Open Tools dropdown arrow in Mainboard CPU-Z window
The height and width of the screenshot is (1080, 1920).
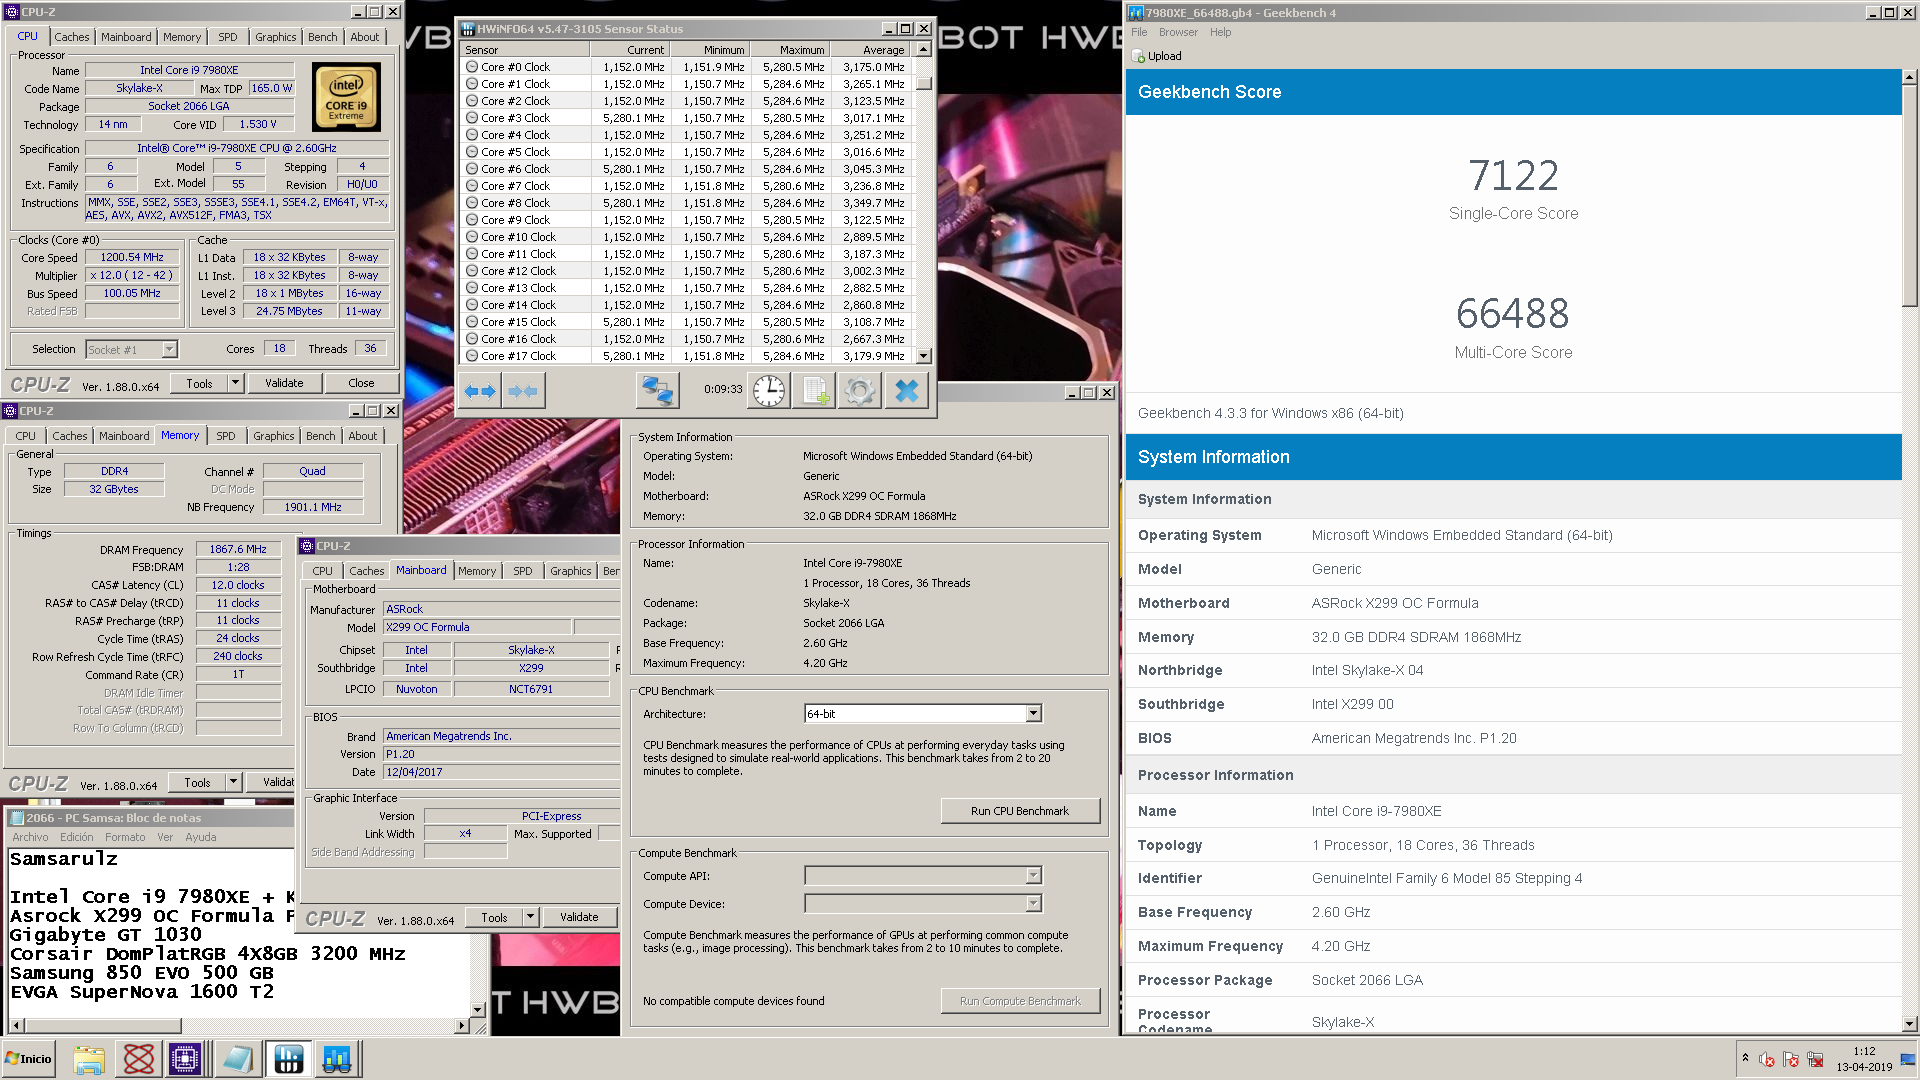[x=530, y=917]
